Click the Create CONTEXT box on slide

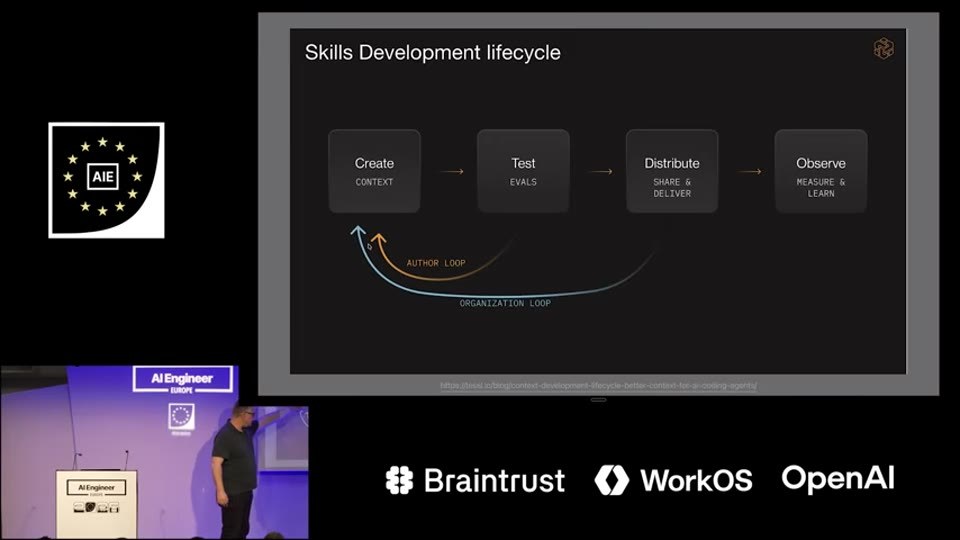pos(374,171)
